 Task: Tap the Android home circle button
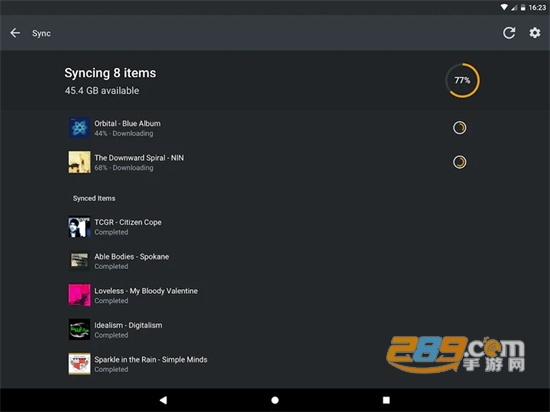click(275, 400)
